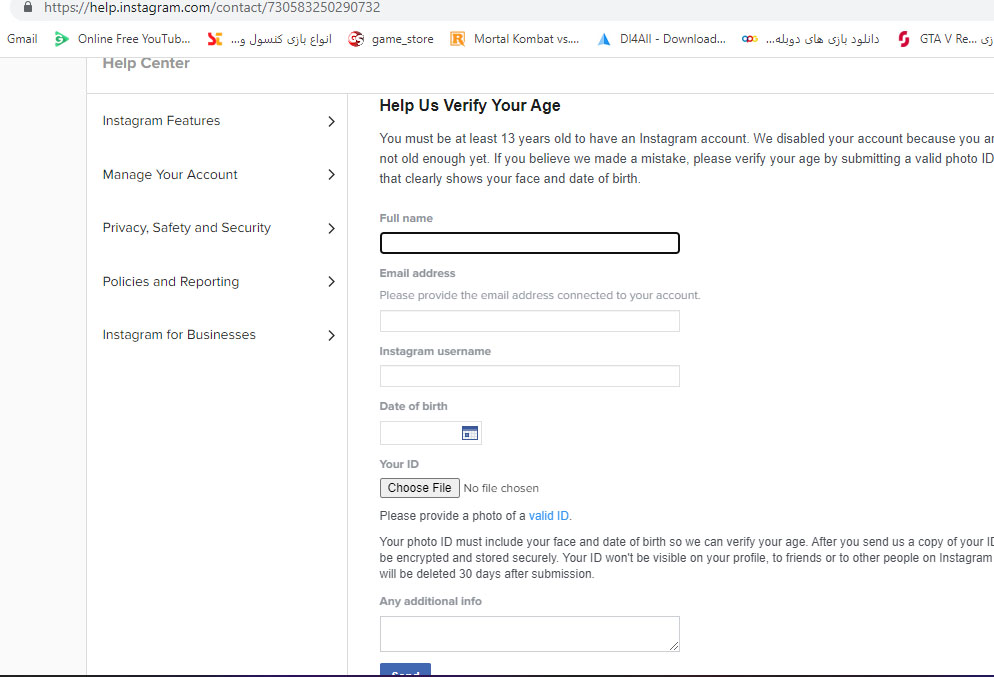
Task: Click the URL help.instagram.com address text
Action: (x=212, y=8)
